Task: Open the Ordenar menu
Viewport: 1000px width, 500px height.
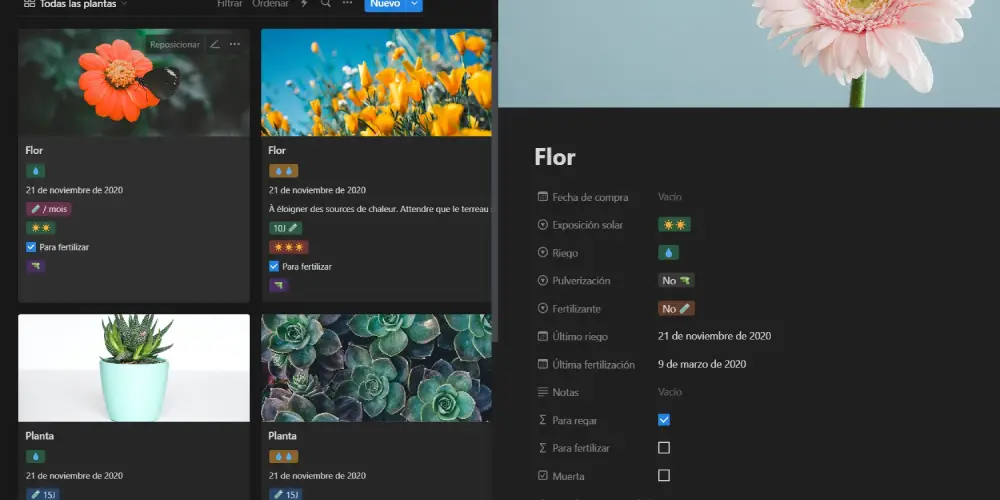Action: [270, 4]
